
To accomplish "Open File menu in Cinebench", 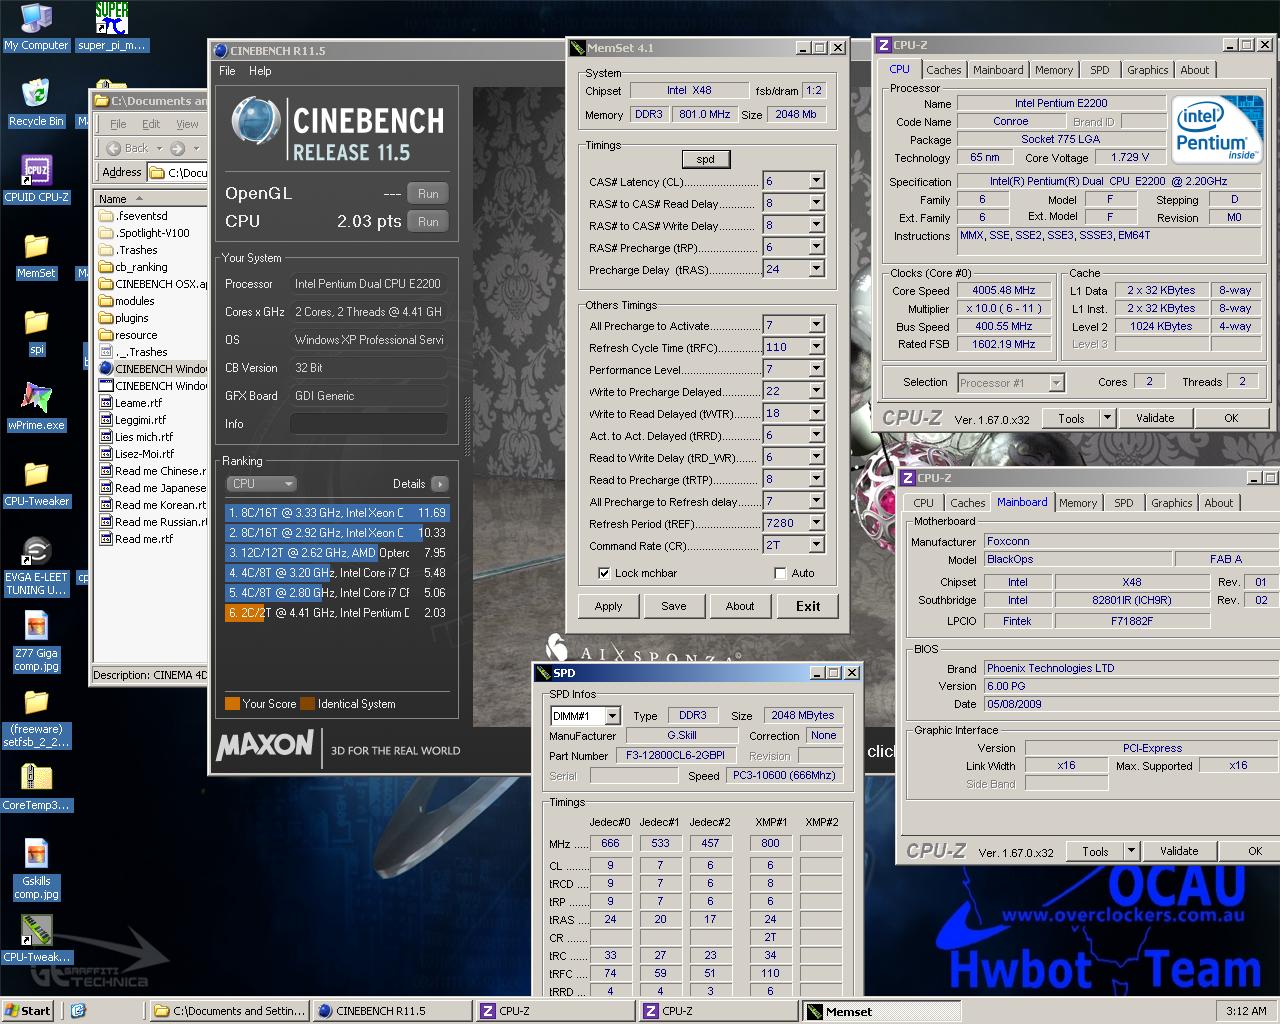I will pos(227,71).
